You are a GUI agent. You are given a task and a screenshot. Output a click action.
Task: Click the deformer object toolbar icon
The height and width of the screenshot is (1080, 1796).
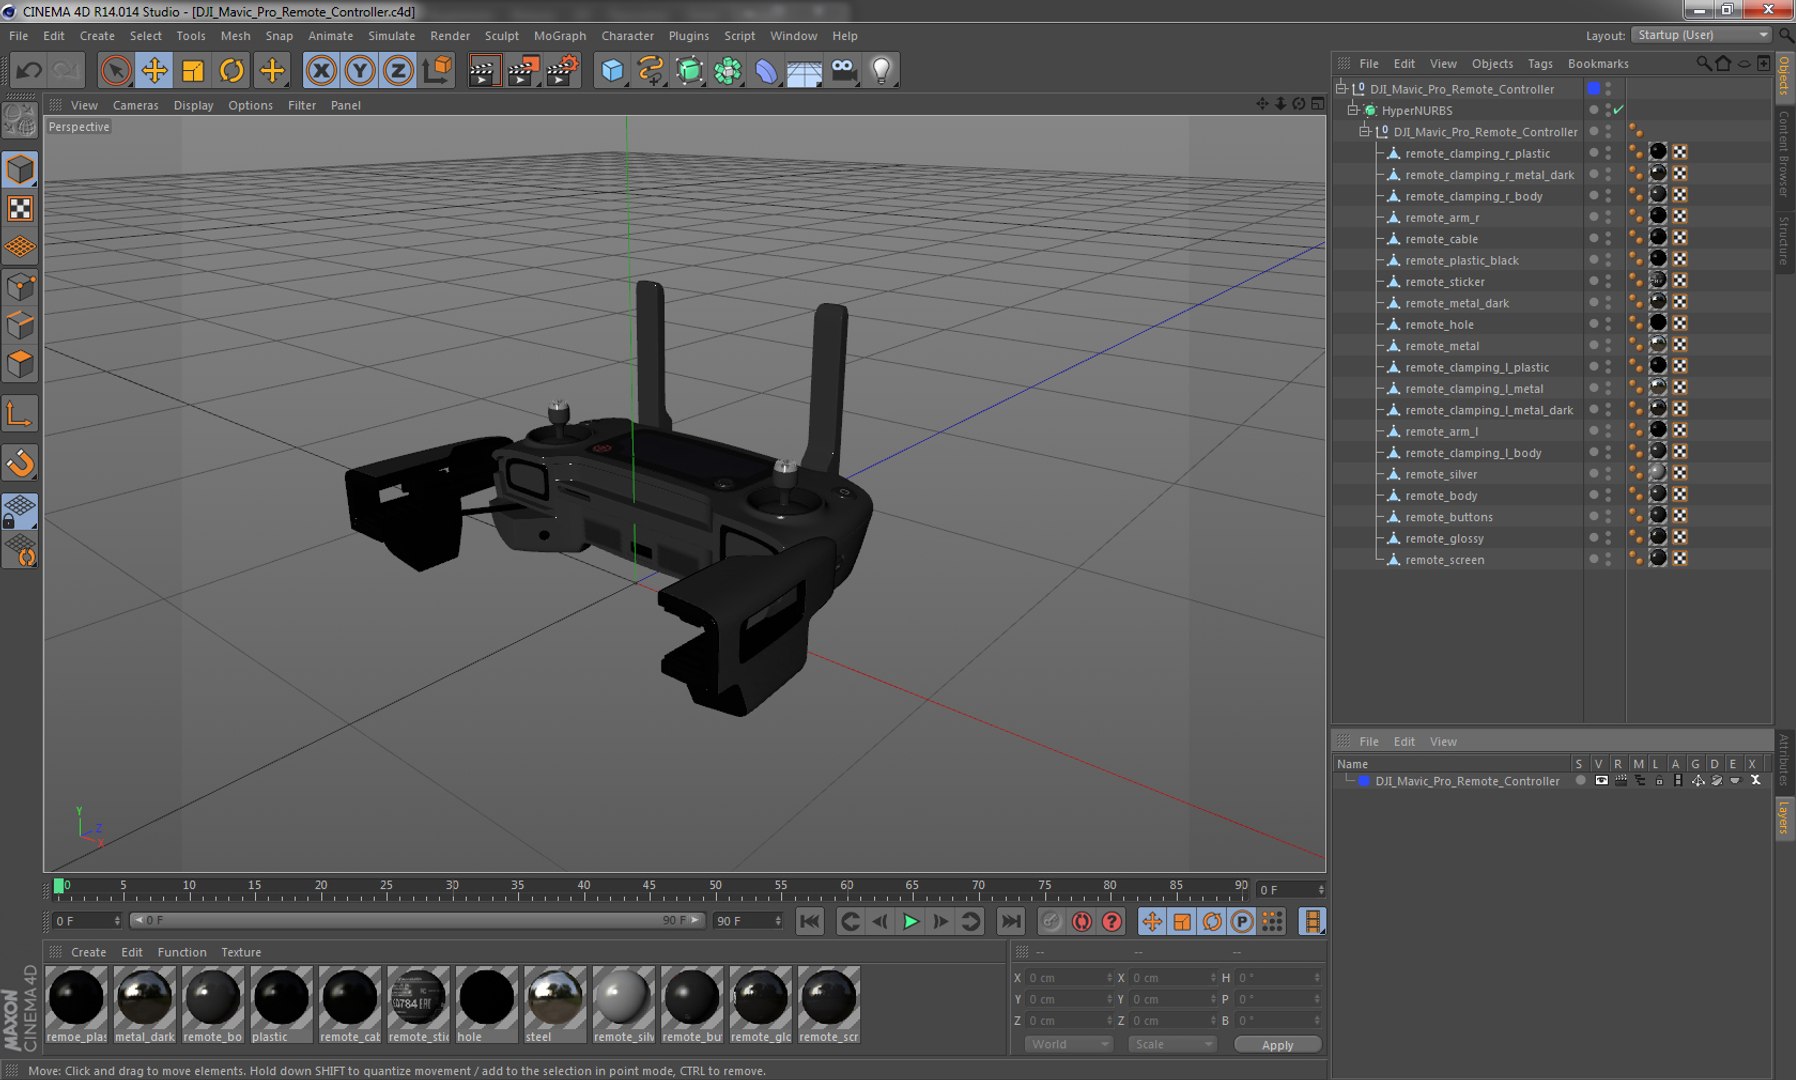click(x=767, y=70)
